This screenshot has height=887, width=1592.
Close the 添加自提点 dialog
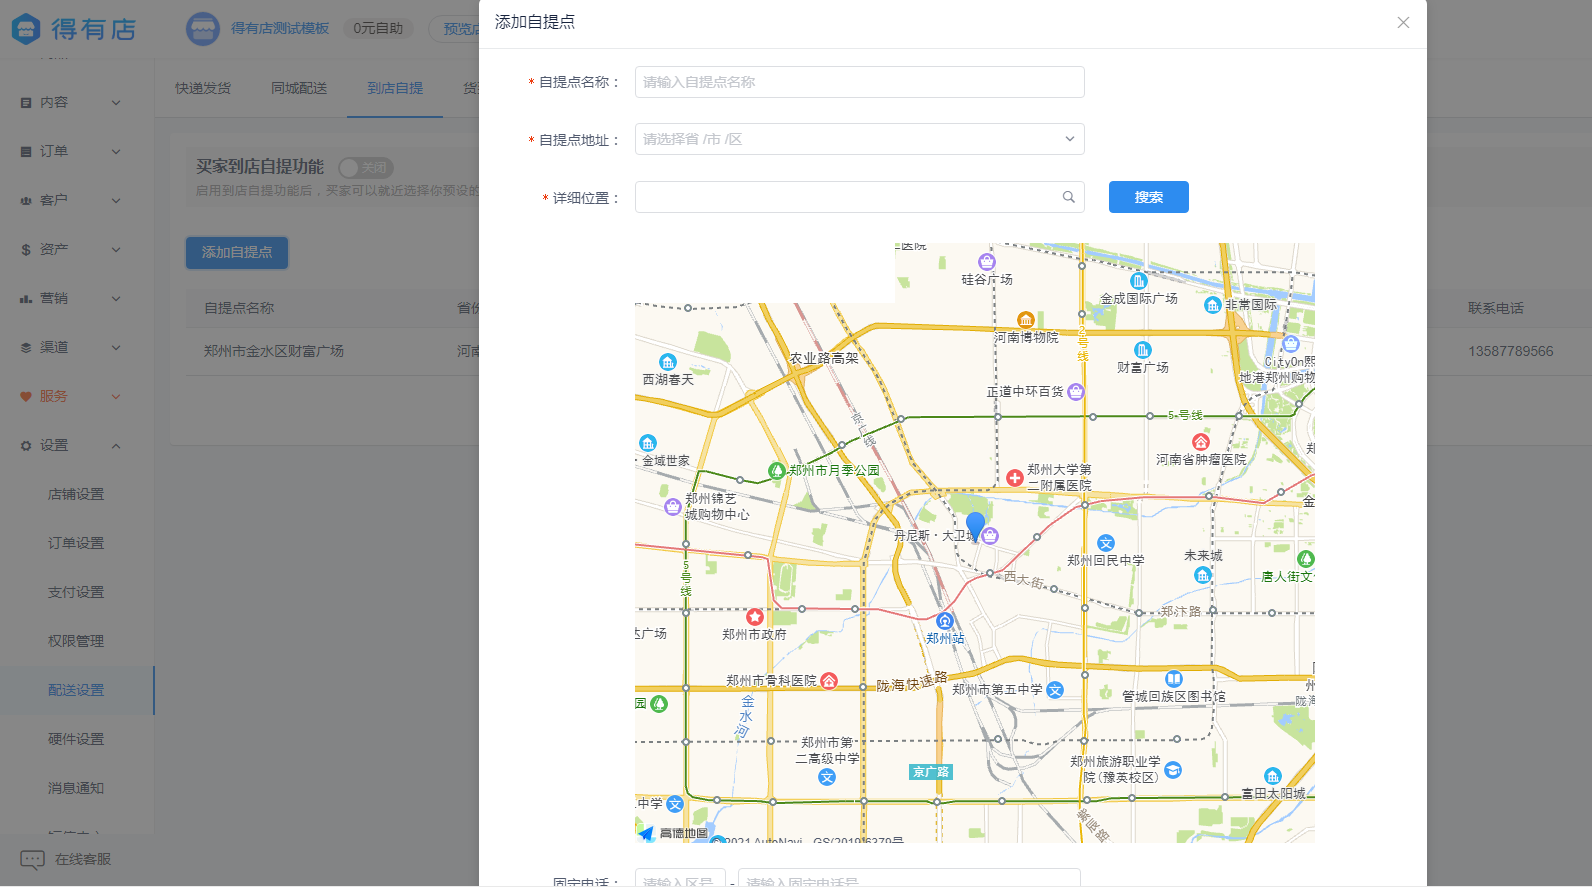(1403, 23)
